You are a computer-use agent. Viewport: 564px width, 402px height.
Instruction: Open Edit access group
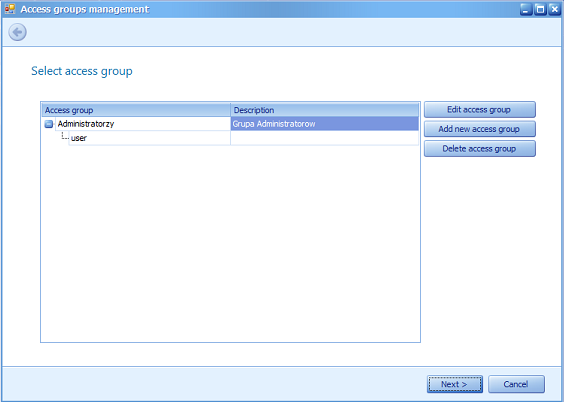point(479,110)
